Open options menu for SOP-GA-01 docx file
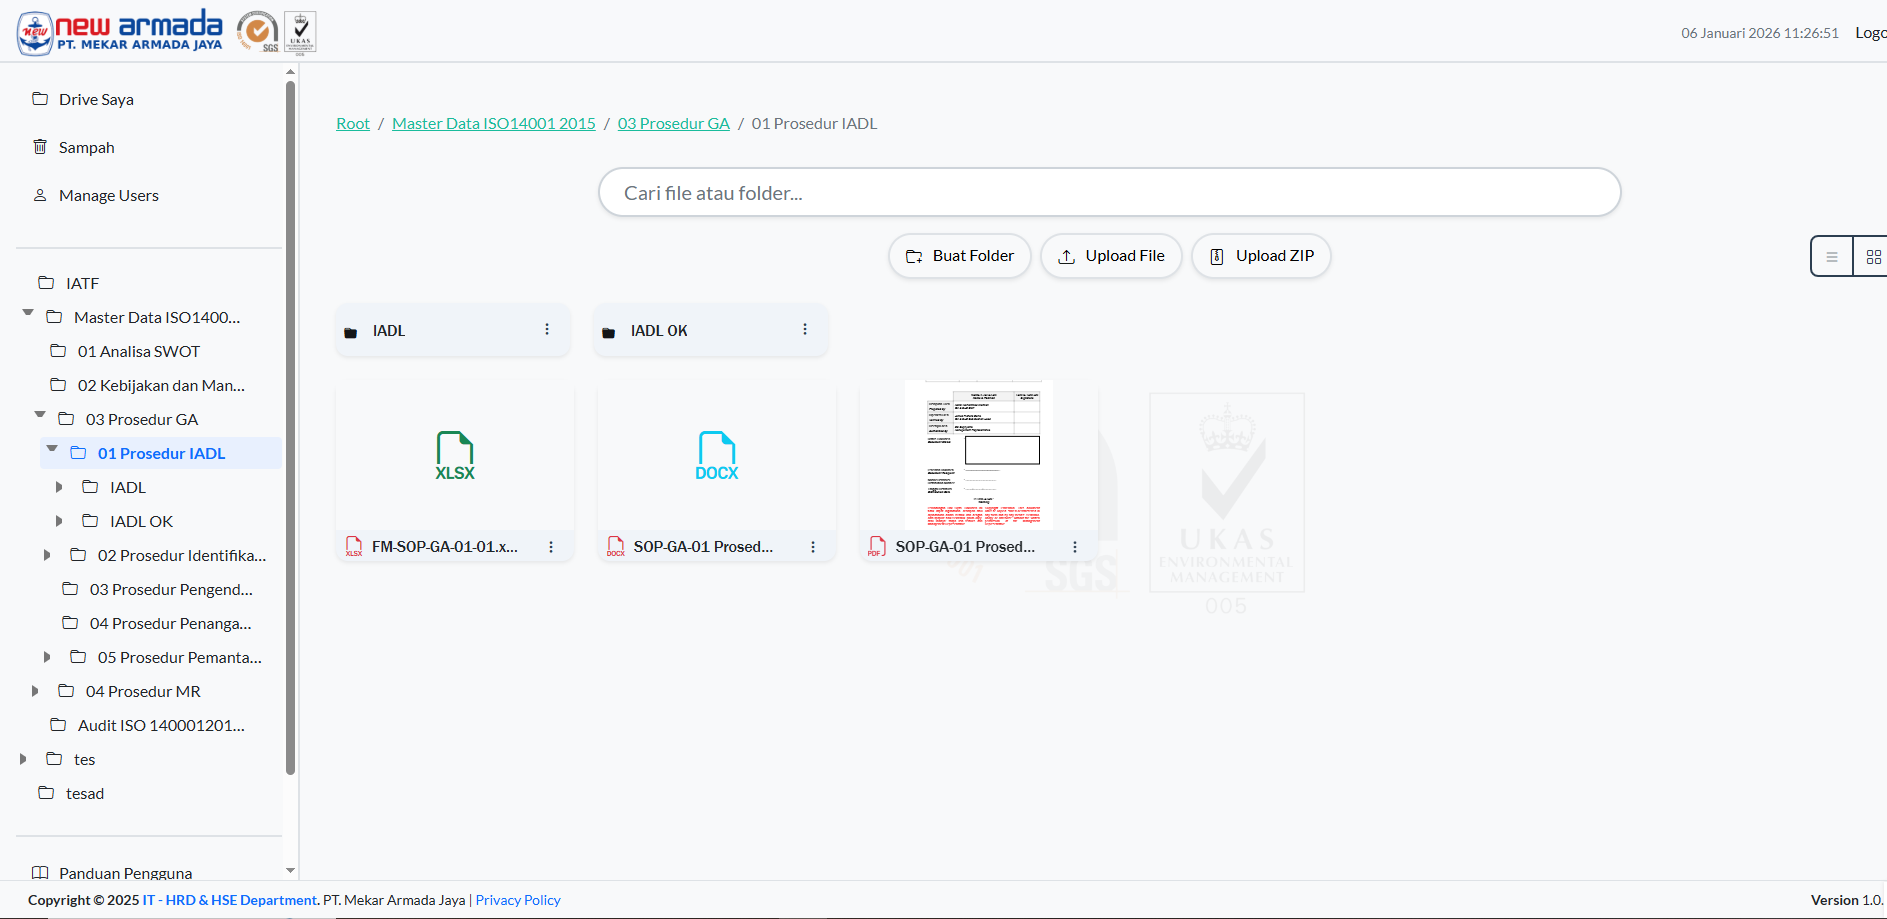 point(813,547)
